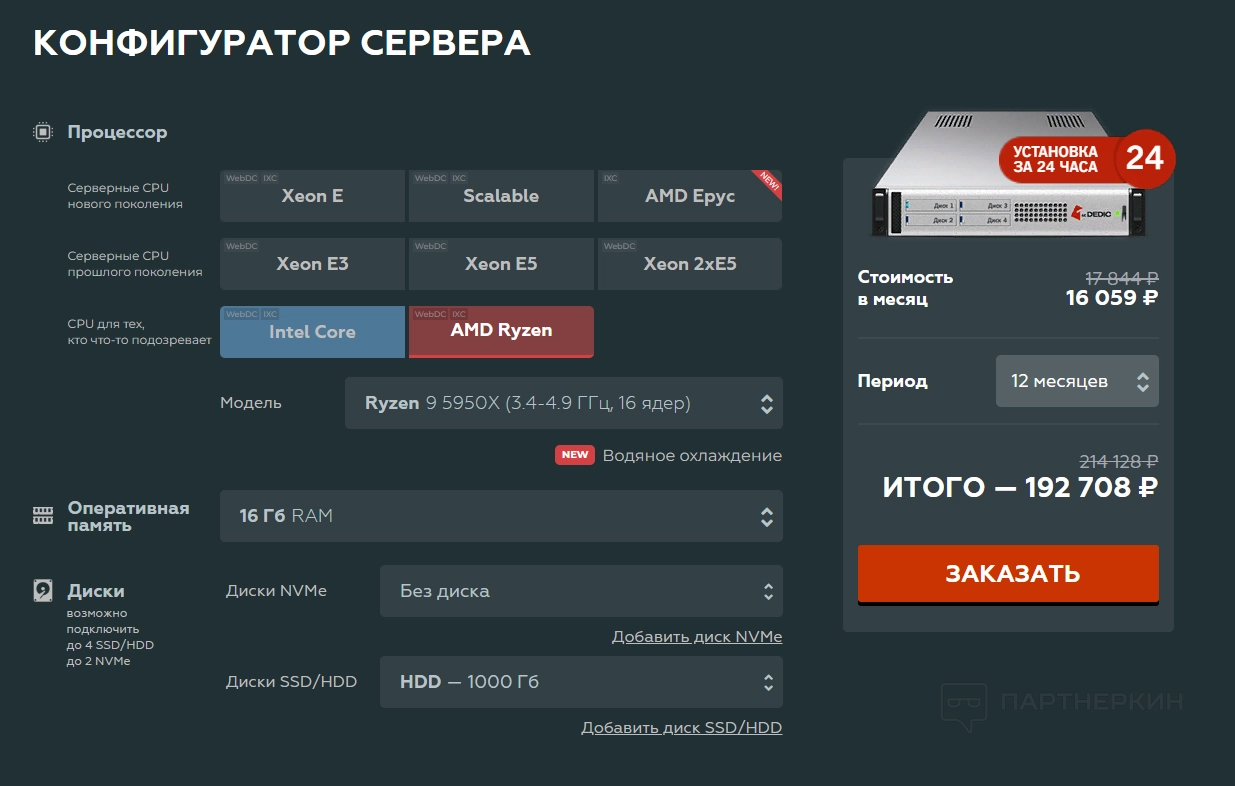Select the AMD Epyc processor option
Viewport: 1235px width, 786px height.
click(690, 196)
